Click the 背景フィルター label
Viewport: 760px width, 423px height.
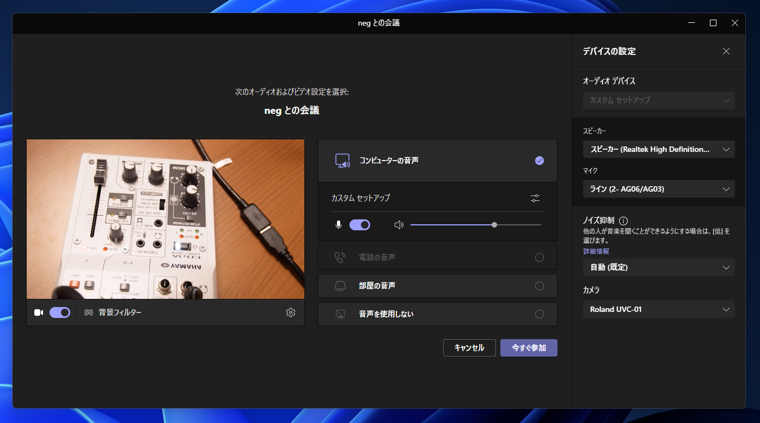(120, 313)
